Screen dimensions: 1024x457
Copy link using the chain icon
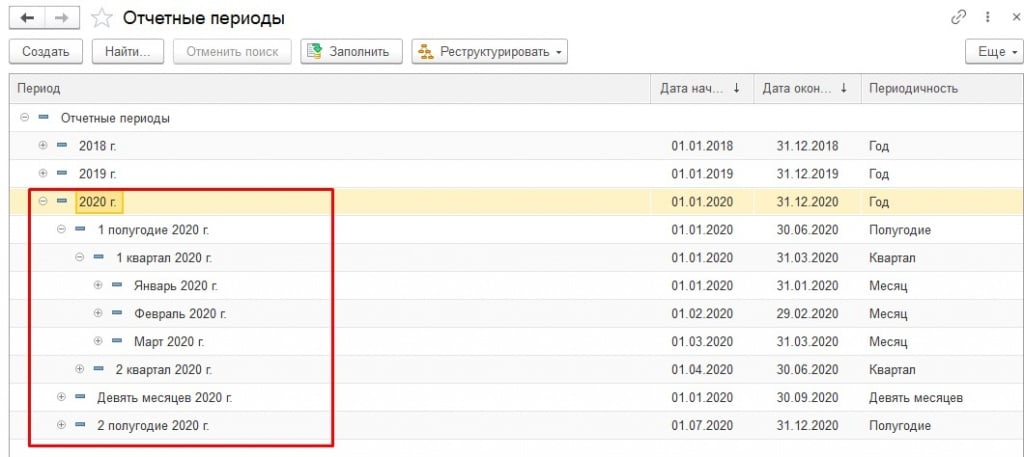point(957,18)
